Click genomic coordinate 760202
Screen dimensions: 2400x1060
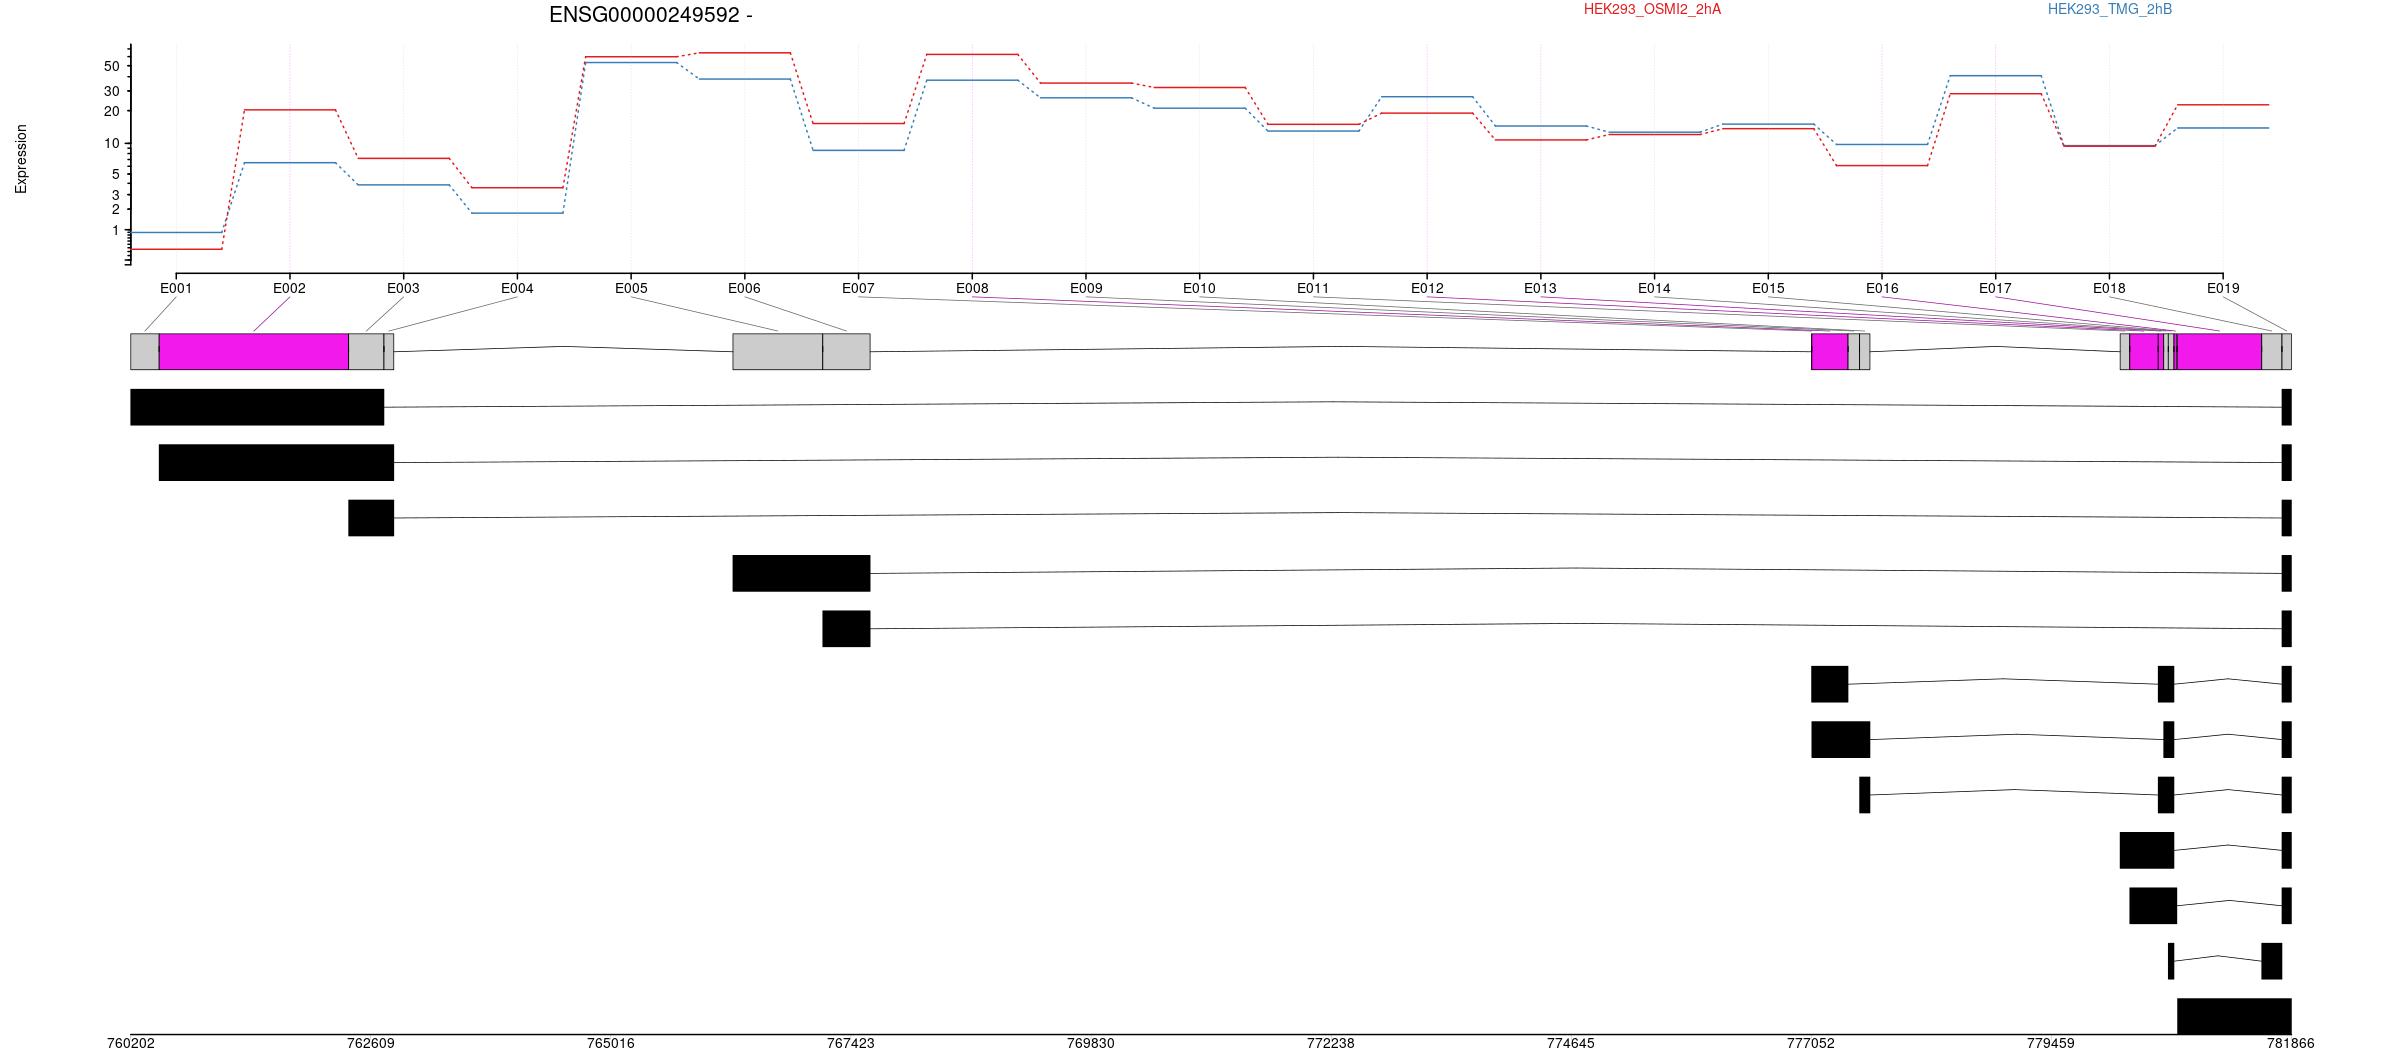coord(131,1043)
